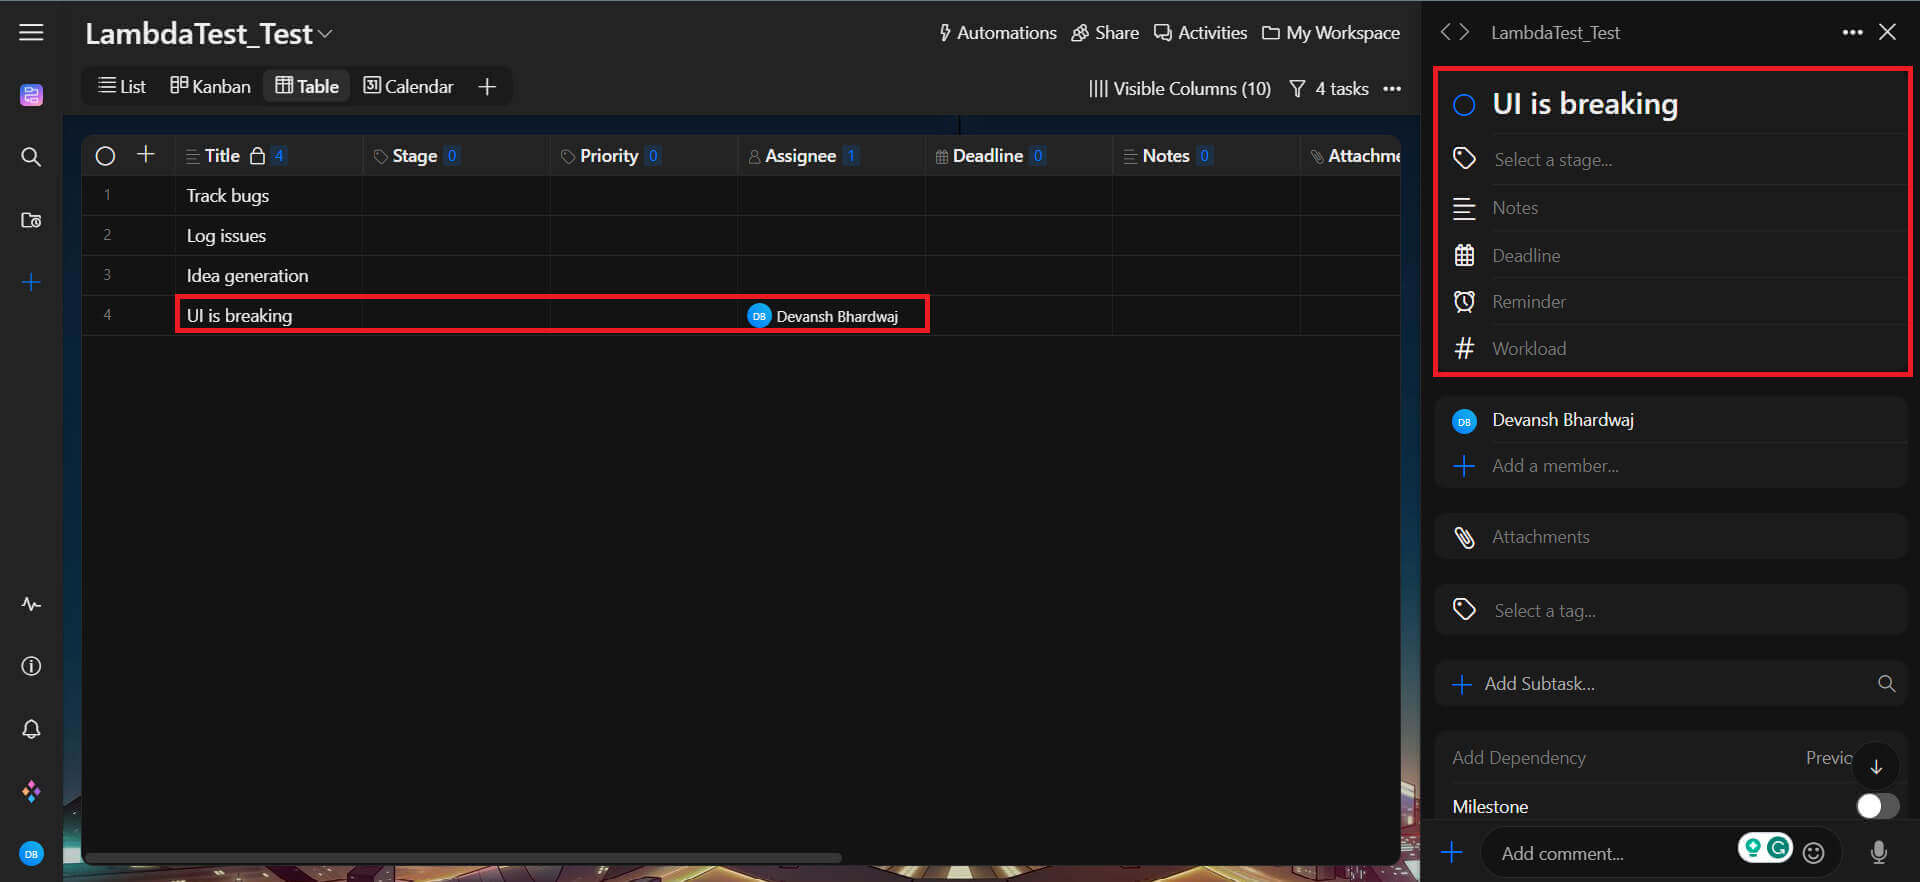The height and width of the screenshot is (882, 1920).
Task: Click the Share button
Action: point(1105,33)
